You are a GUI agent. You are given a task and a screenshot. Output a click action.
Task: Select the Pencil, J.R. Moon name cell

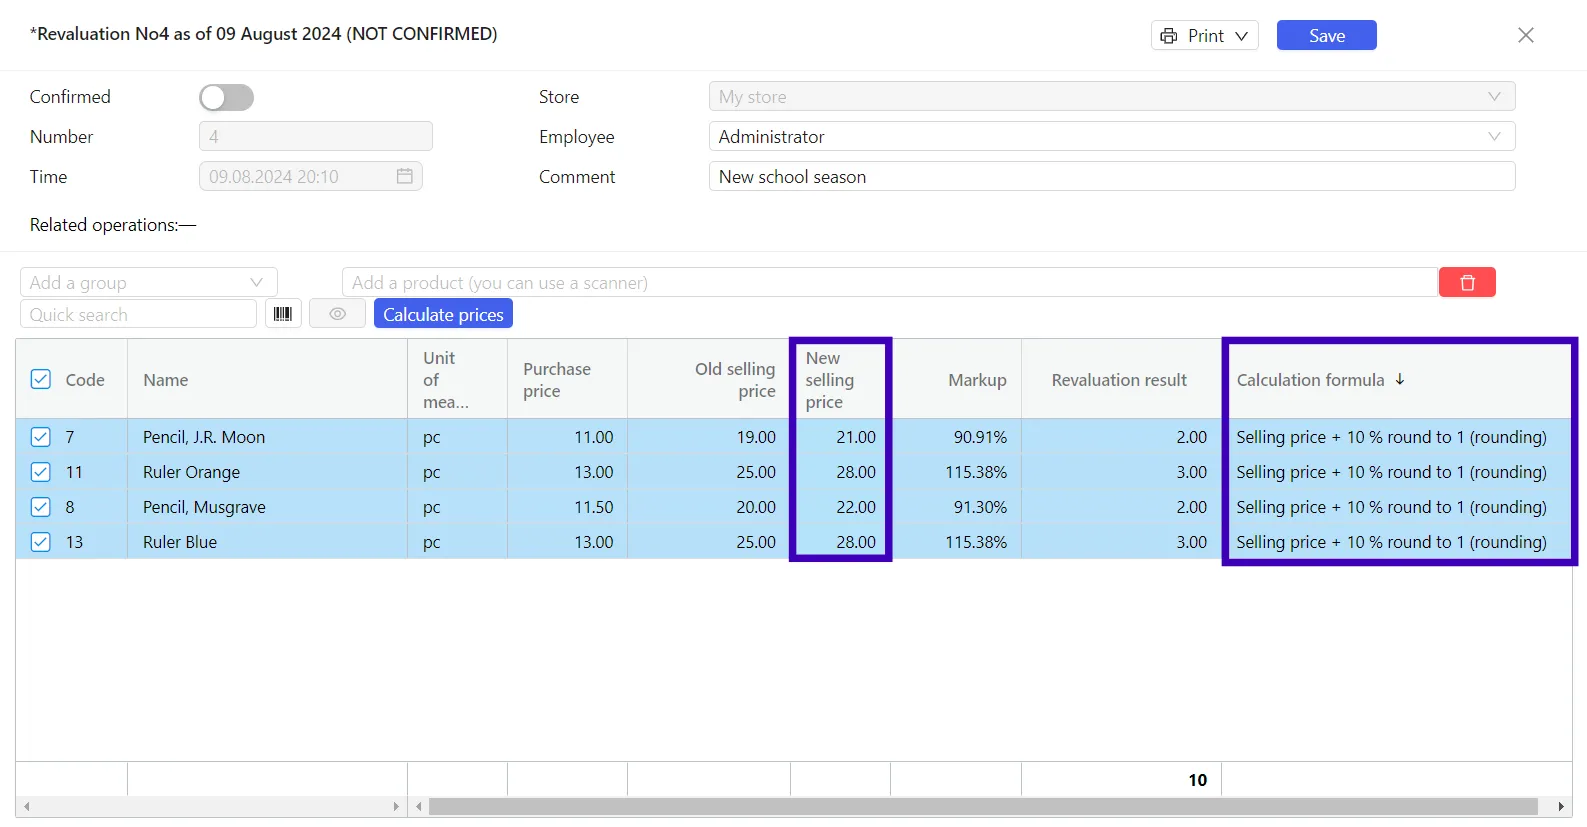[x=267, y=437]
